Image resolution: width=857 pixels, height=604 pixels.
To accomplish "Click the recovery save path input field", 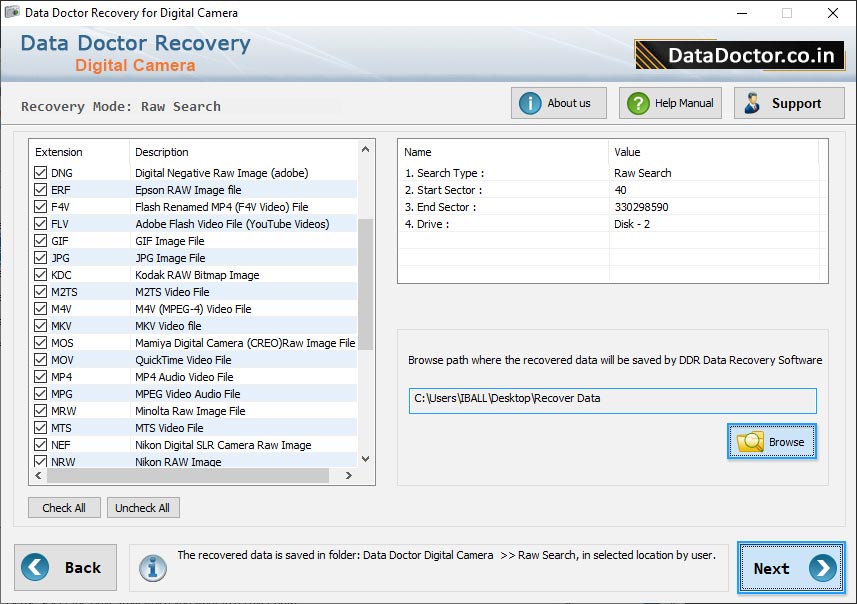I will [x=613, y=401].
